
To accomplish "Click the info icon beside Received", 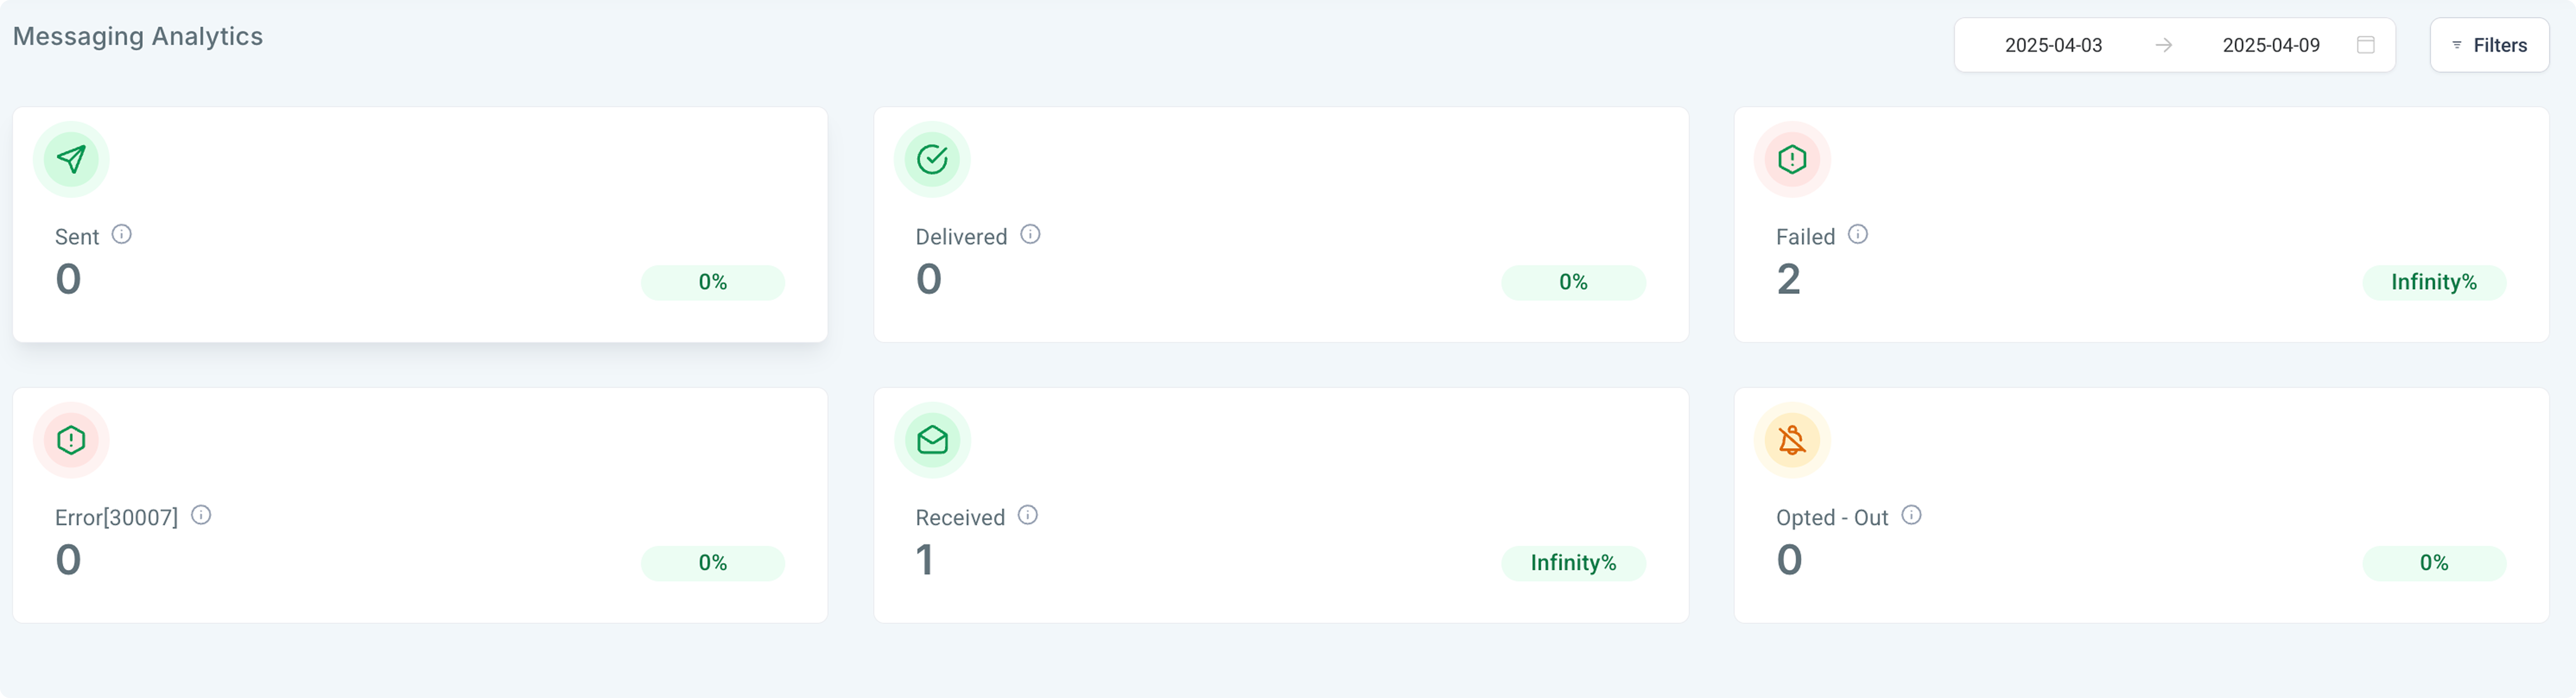I will point(1028,515).
